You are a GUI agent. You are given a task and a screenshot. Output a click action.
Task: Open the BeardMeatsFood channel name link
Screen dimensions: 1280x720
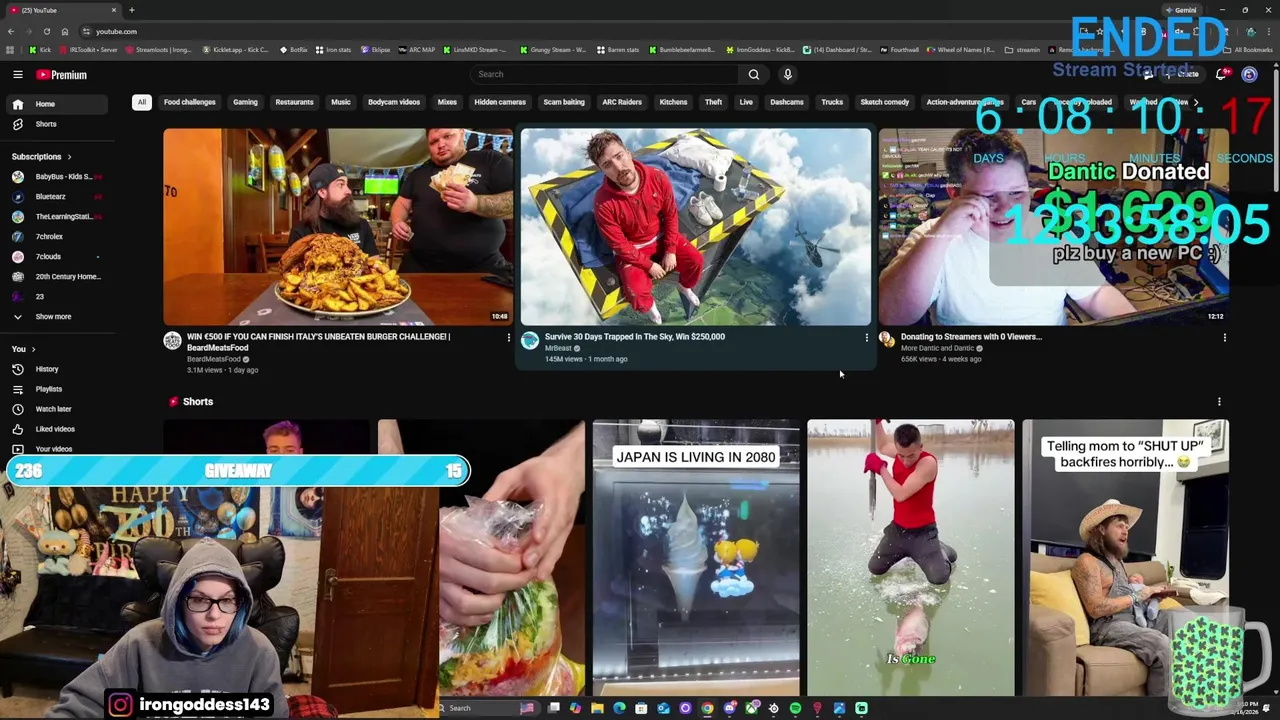click(x=214, y=359)
